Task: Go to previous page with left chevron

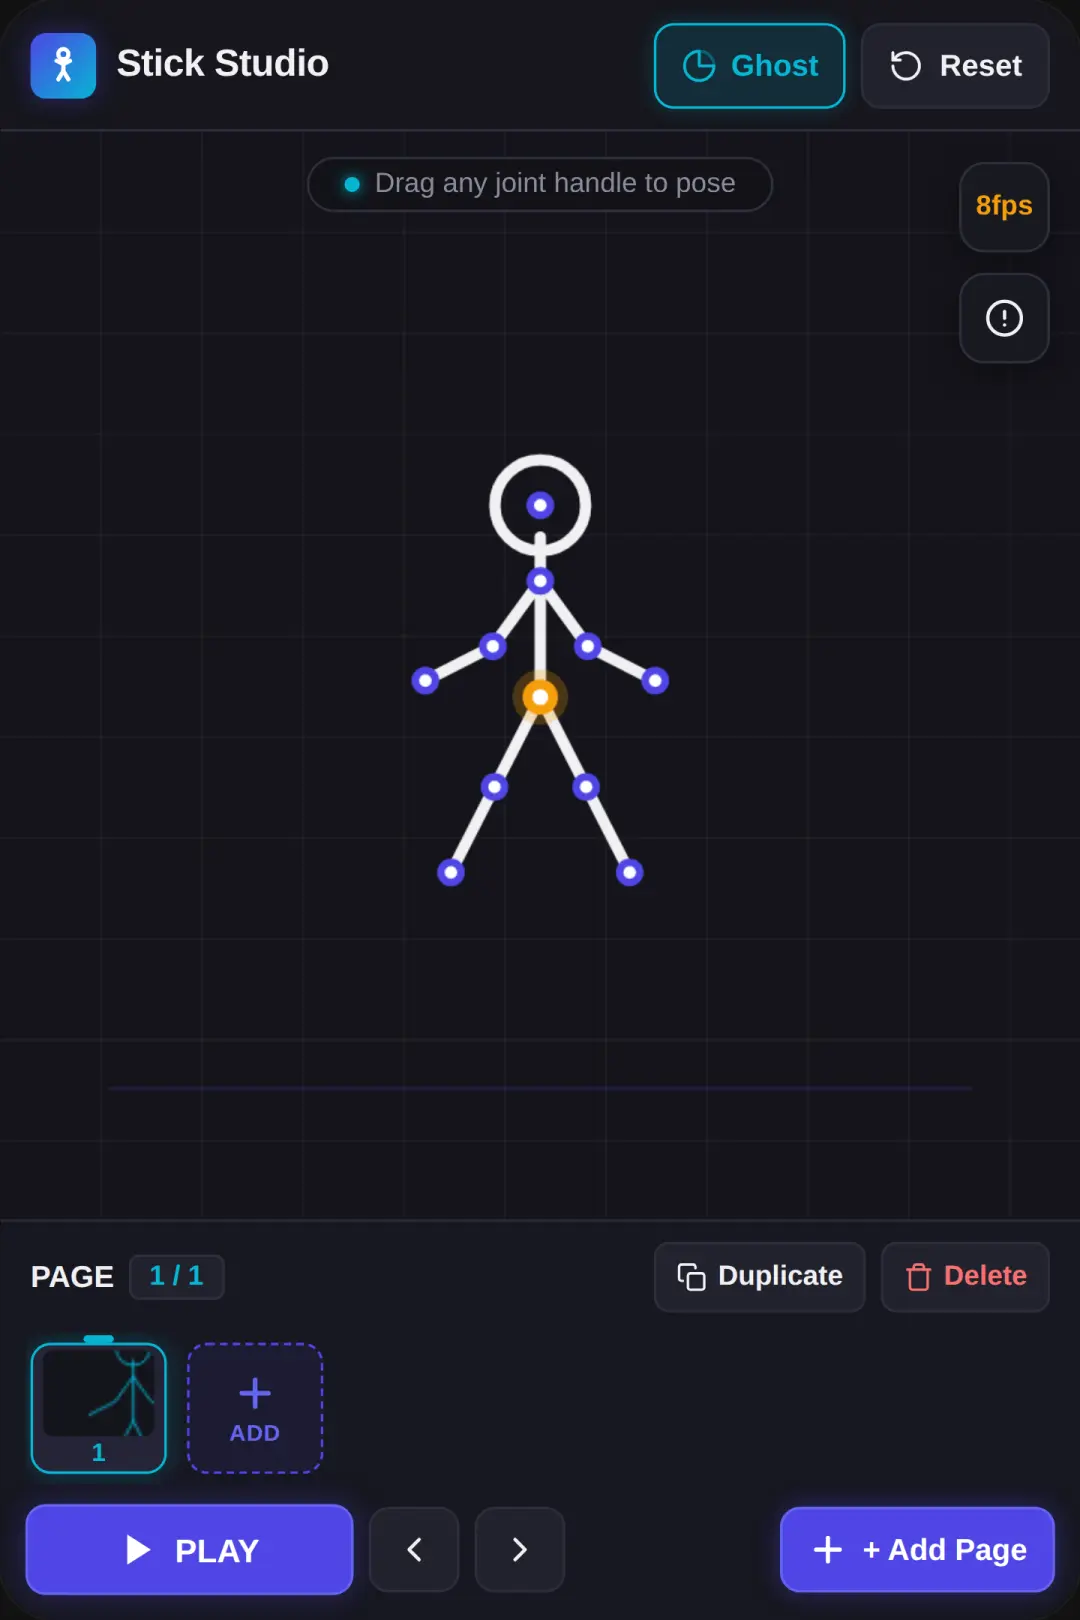Action: 414,1550
